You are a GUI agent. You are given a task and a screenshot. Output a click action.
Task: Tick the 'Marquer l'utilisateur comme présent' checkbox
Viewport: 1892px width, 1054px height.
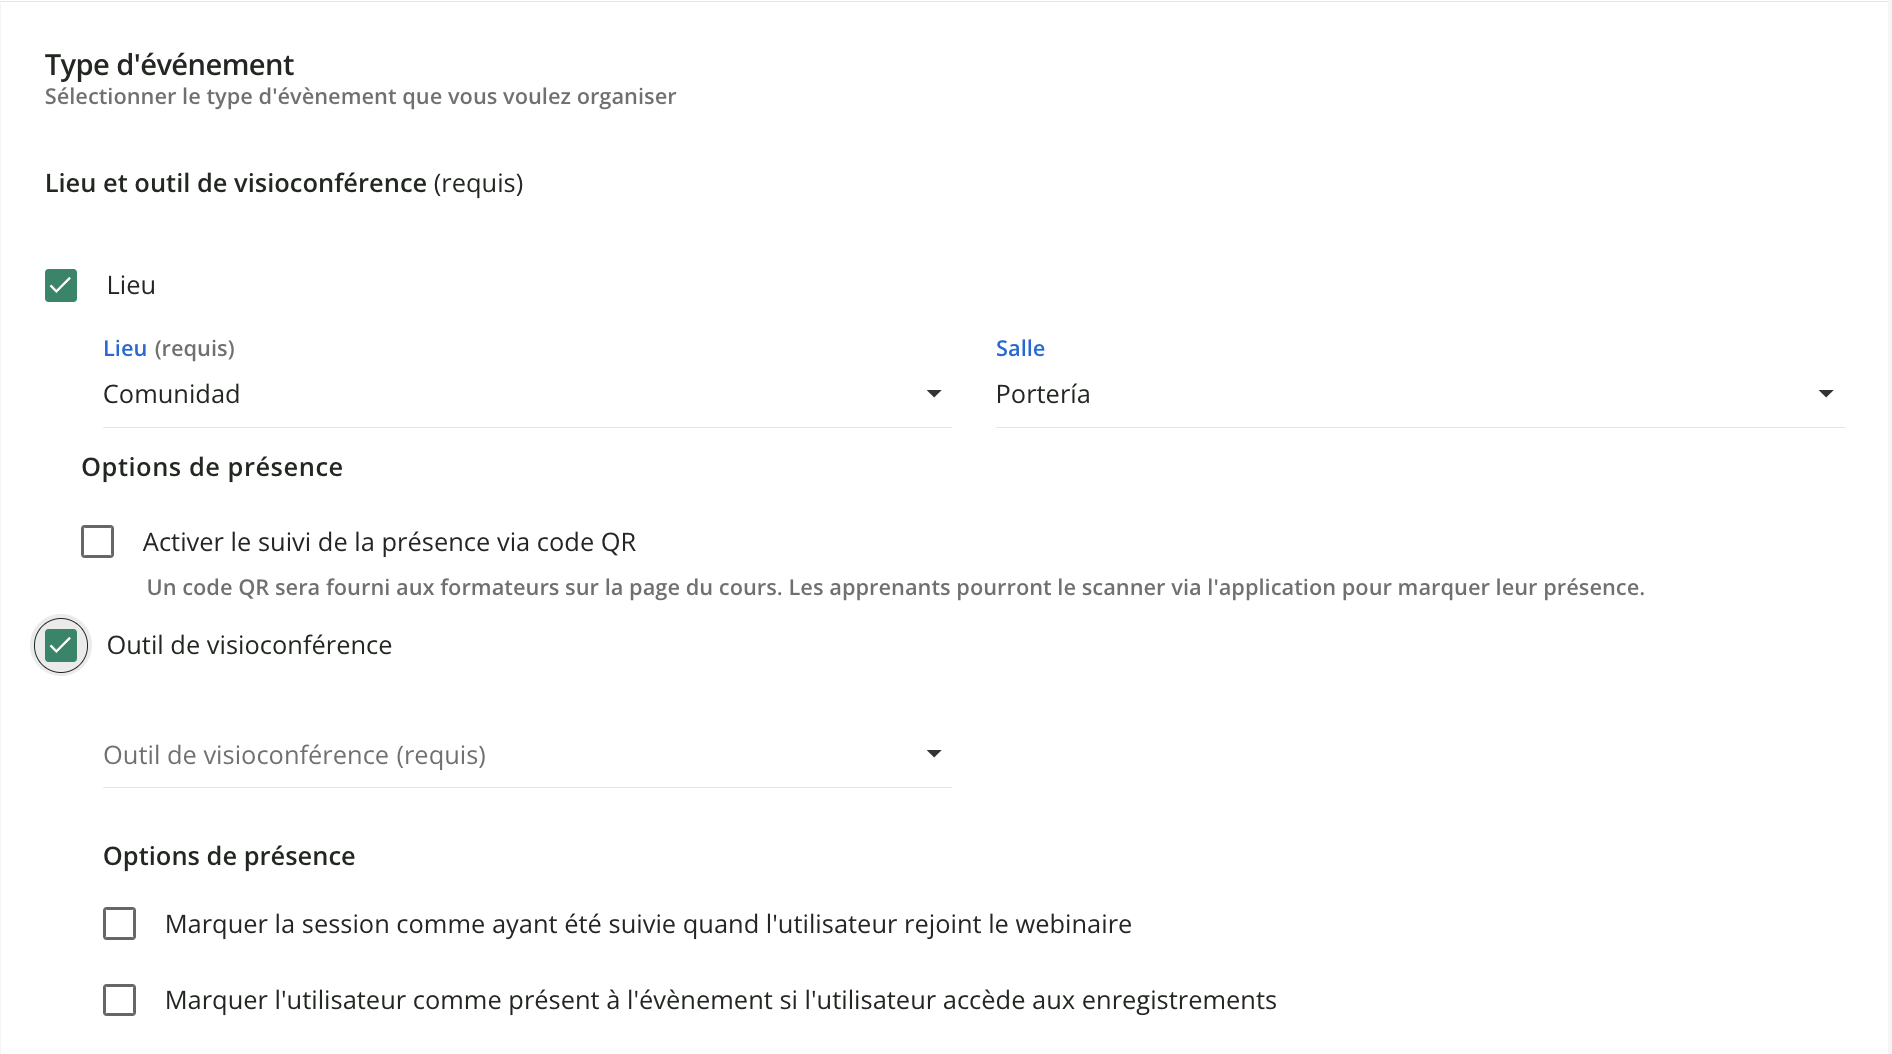tap(120, 1000)
